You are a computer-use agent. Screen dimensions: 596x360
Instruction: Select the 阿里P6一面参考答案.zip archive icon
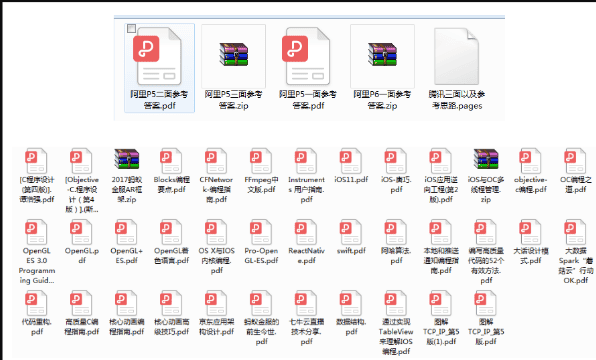pyautogui.click(x=382, y=54)
